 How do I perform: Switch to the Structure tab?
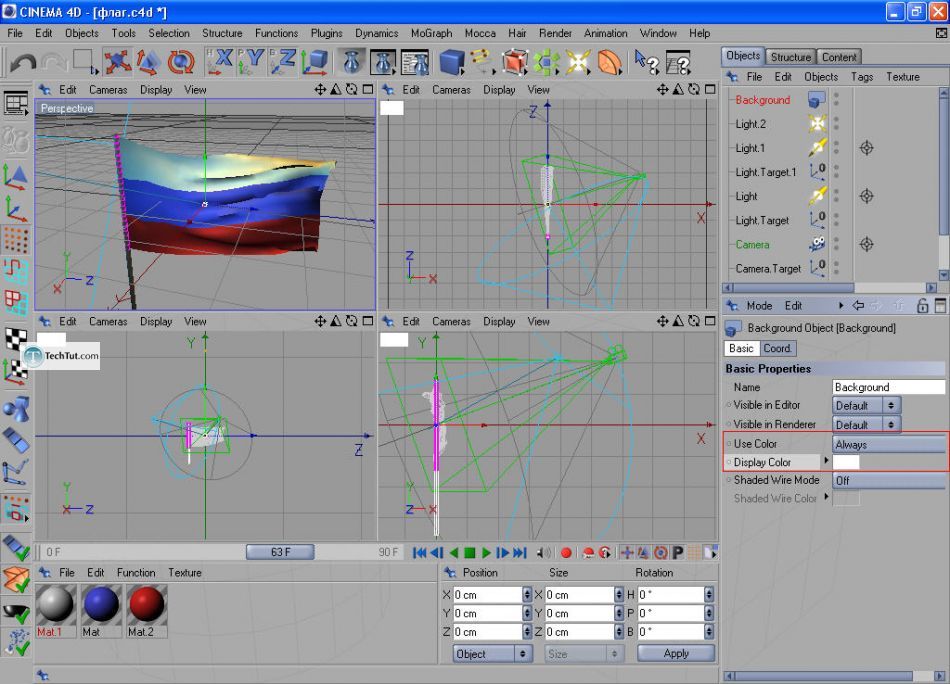pyautogui.click(x=791, y=57)
